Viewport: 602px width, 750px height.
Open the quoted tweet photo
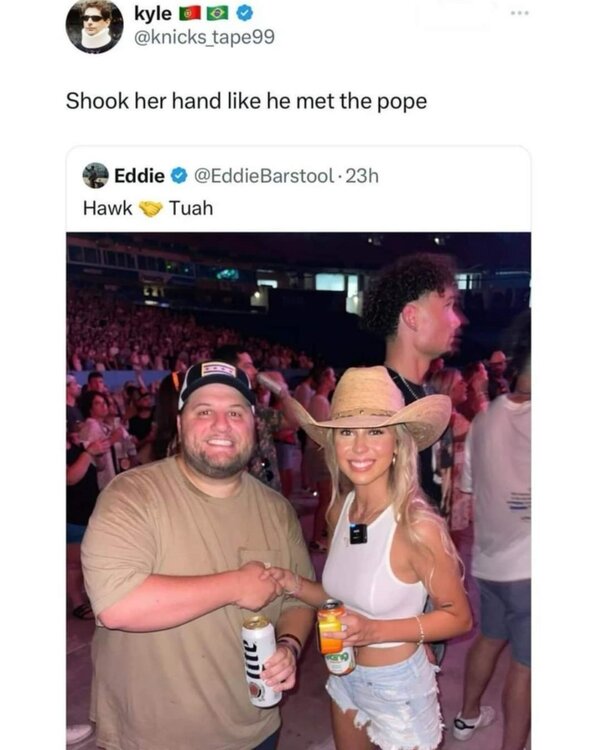coord(298,491)
